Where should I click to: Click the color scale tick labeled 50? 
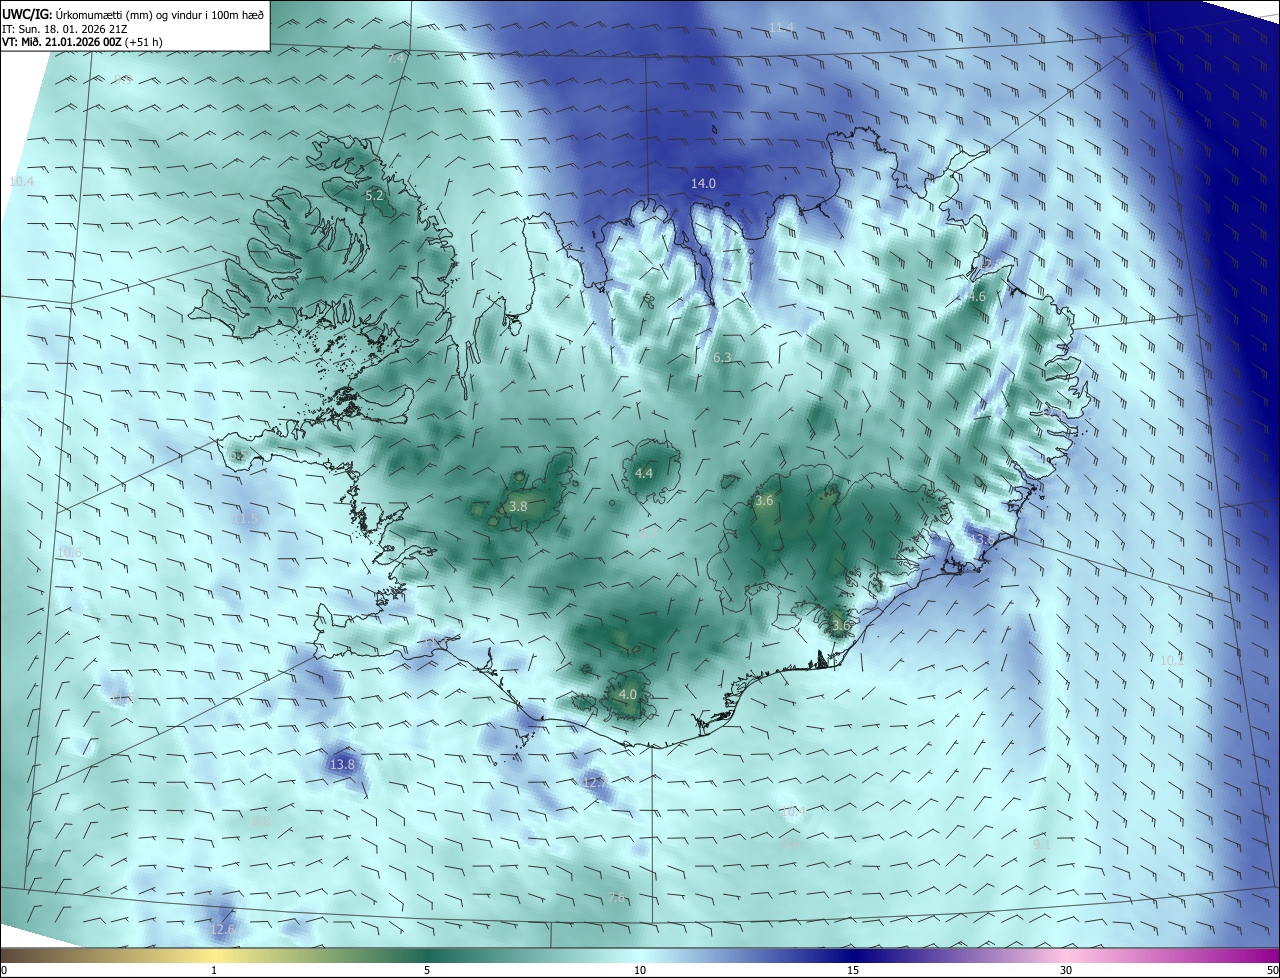click(1272, 970)
